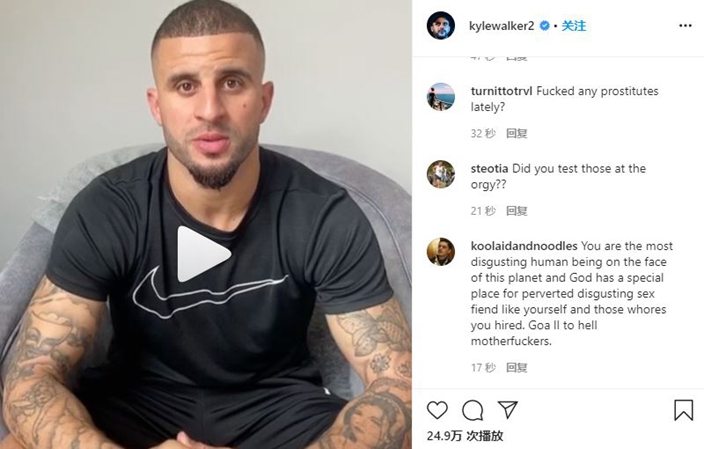The height and width of the screenshot is (449, 704).
Task: Like the post with heart icon
Action: click(x=437, y=410)
